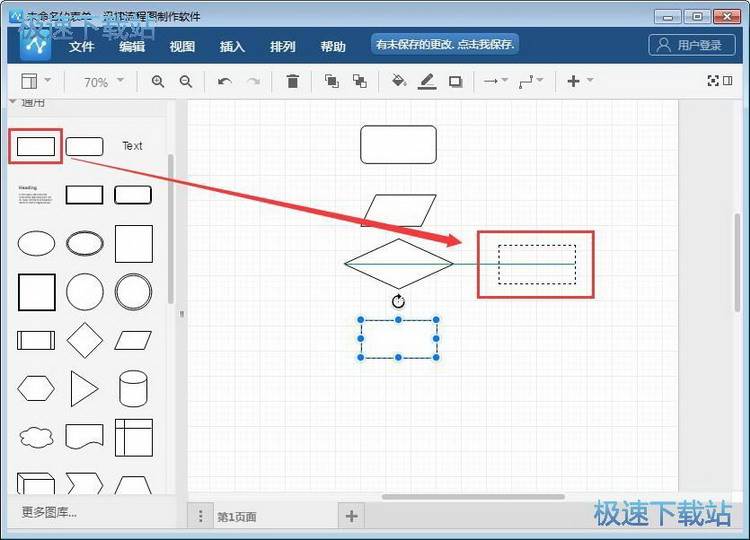Open the 排列 menu
The height and width of the screenshot is (540, 750).
tap(283, 46)
